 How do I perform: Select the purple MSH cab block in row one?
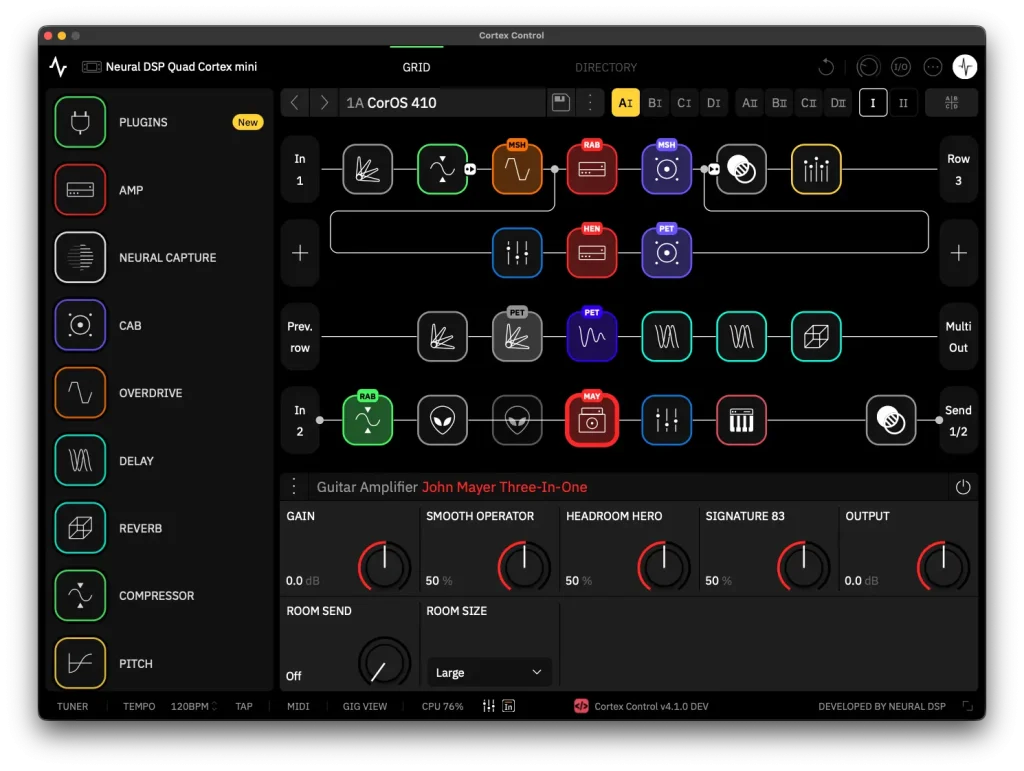666,169
